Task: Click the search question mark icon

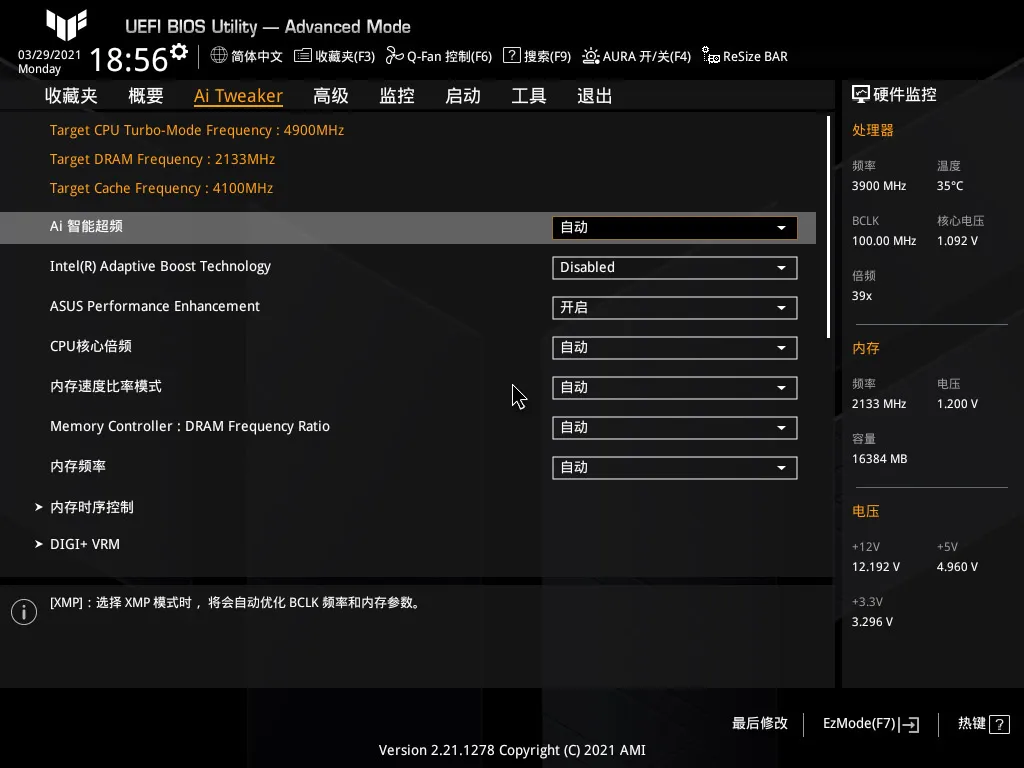Action: (x=511, y=56)
